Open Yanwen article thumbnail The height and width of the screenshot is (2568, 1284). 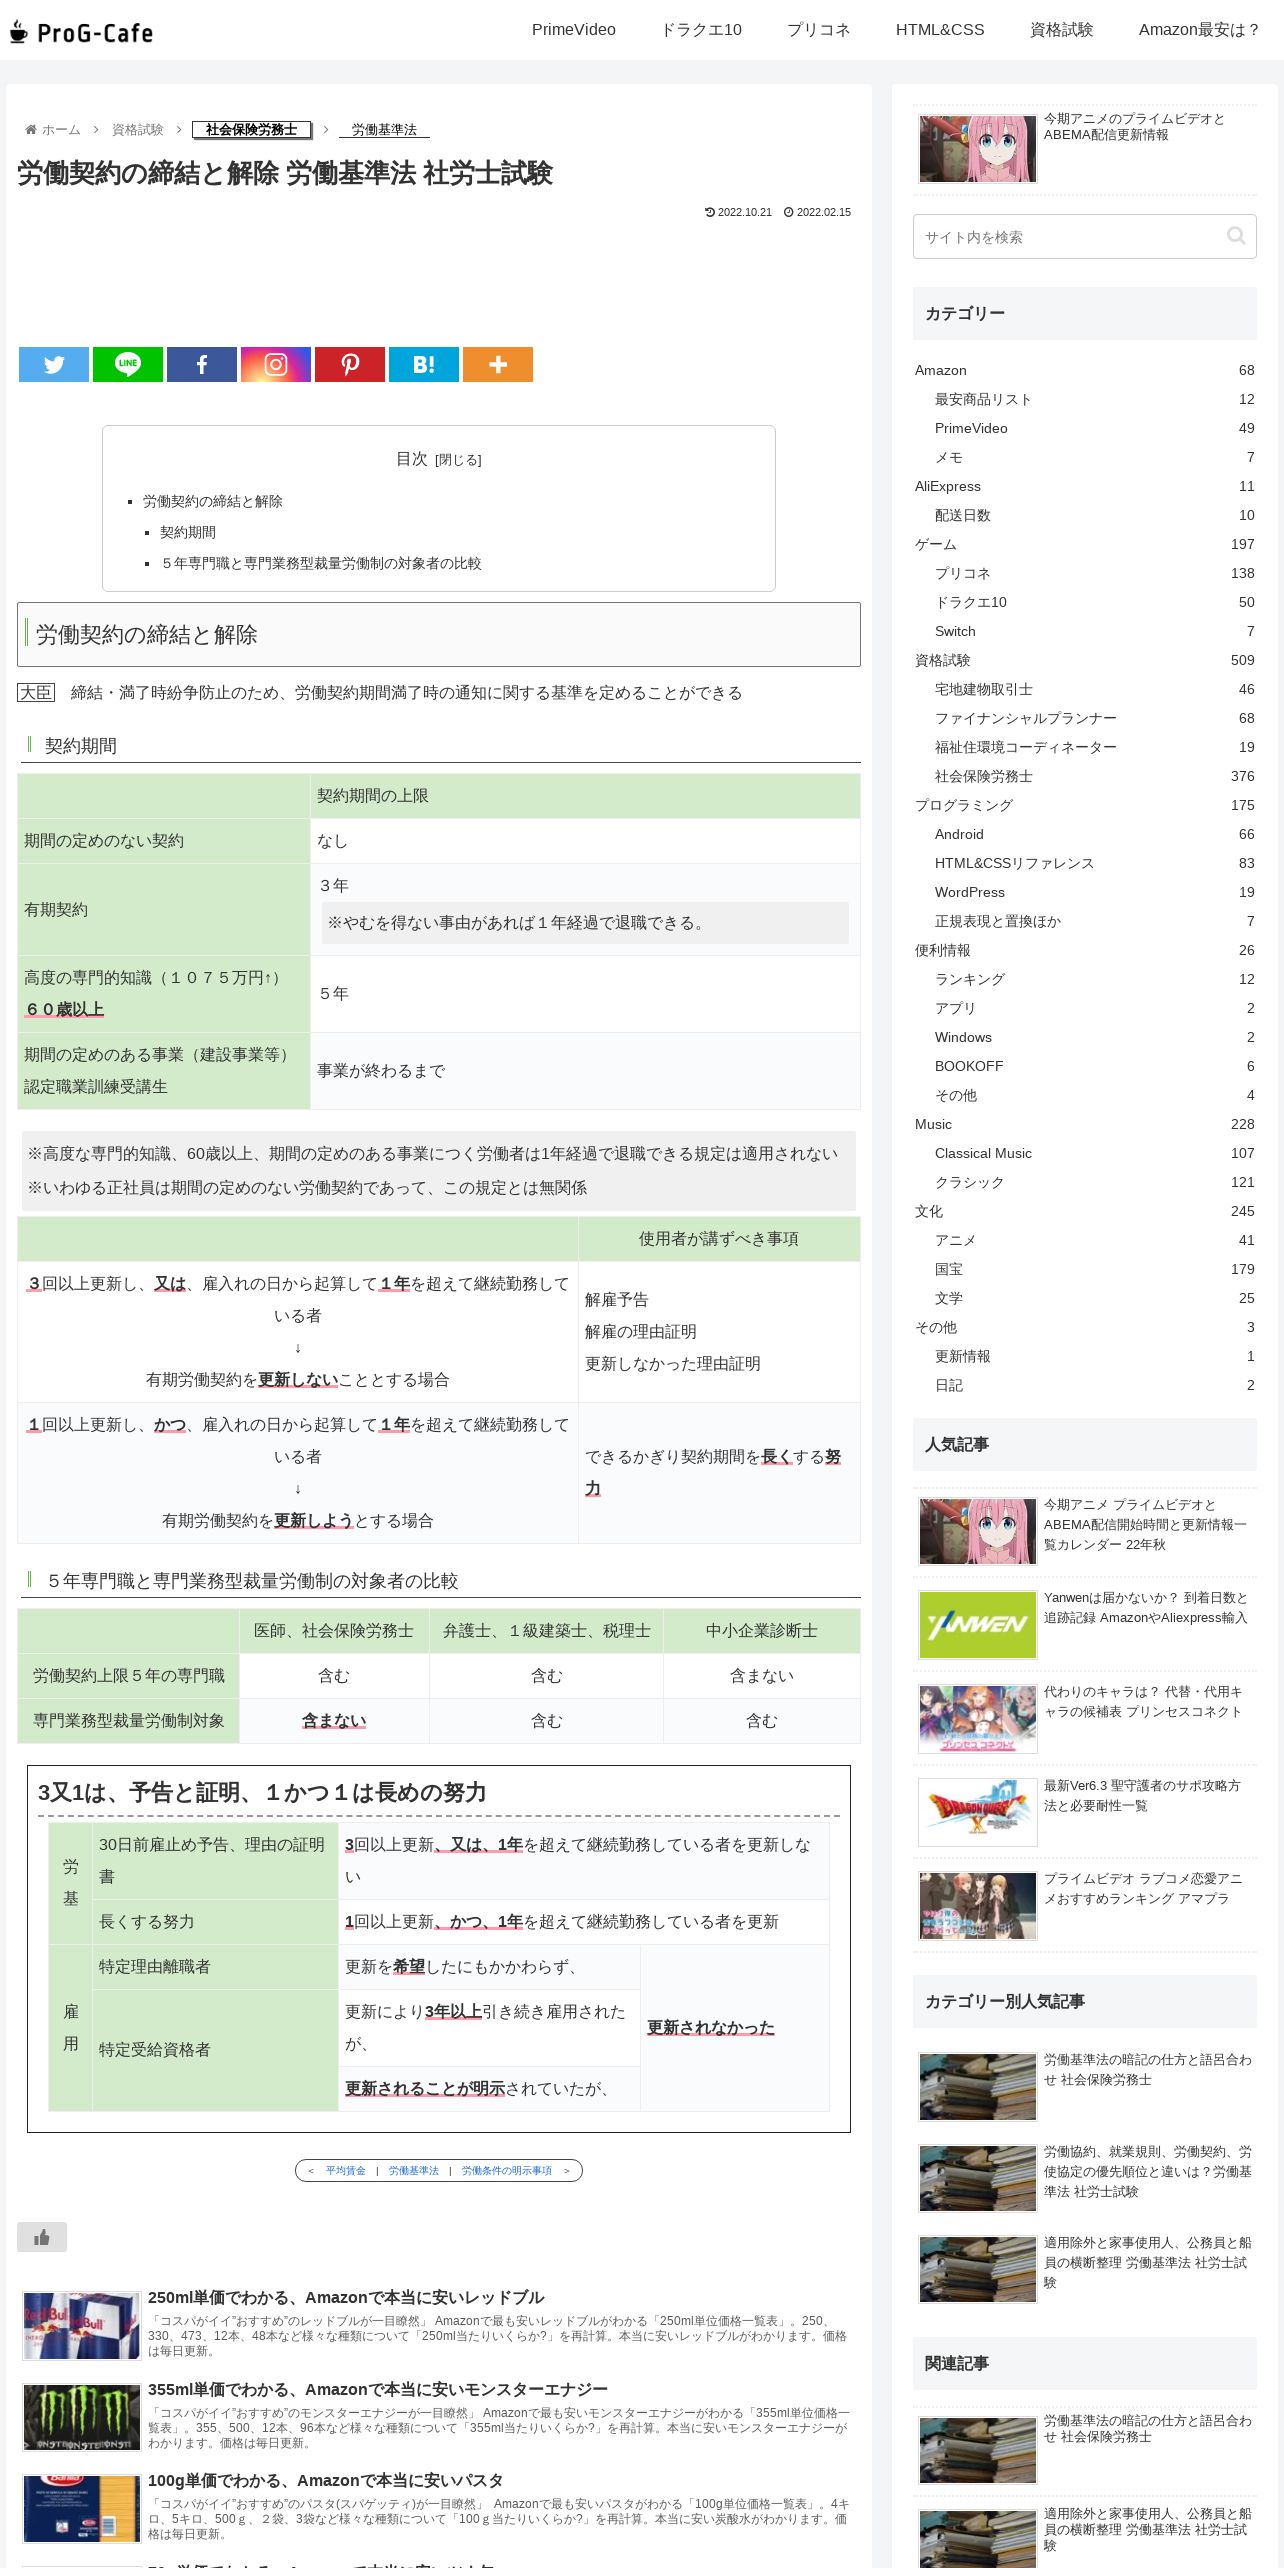coord(978,1625)
